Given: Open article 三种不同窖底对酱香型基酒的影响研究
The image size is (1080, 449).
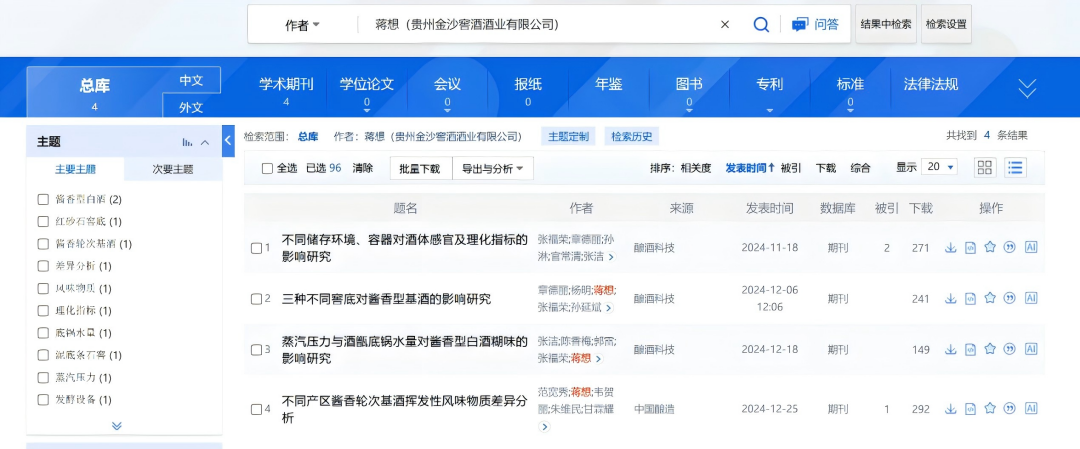Looking at the screenshot, I should 386,299.
